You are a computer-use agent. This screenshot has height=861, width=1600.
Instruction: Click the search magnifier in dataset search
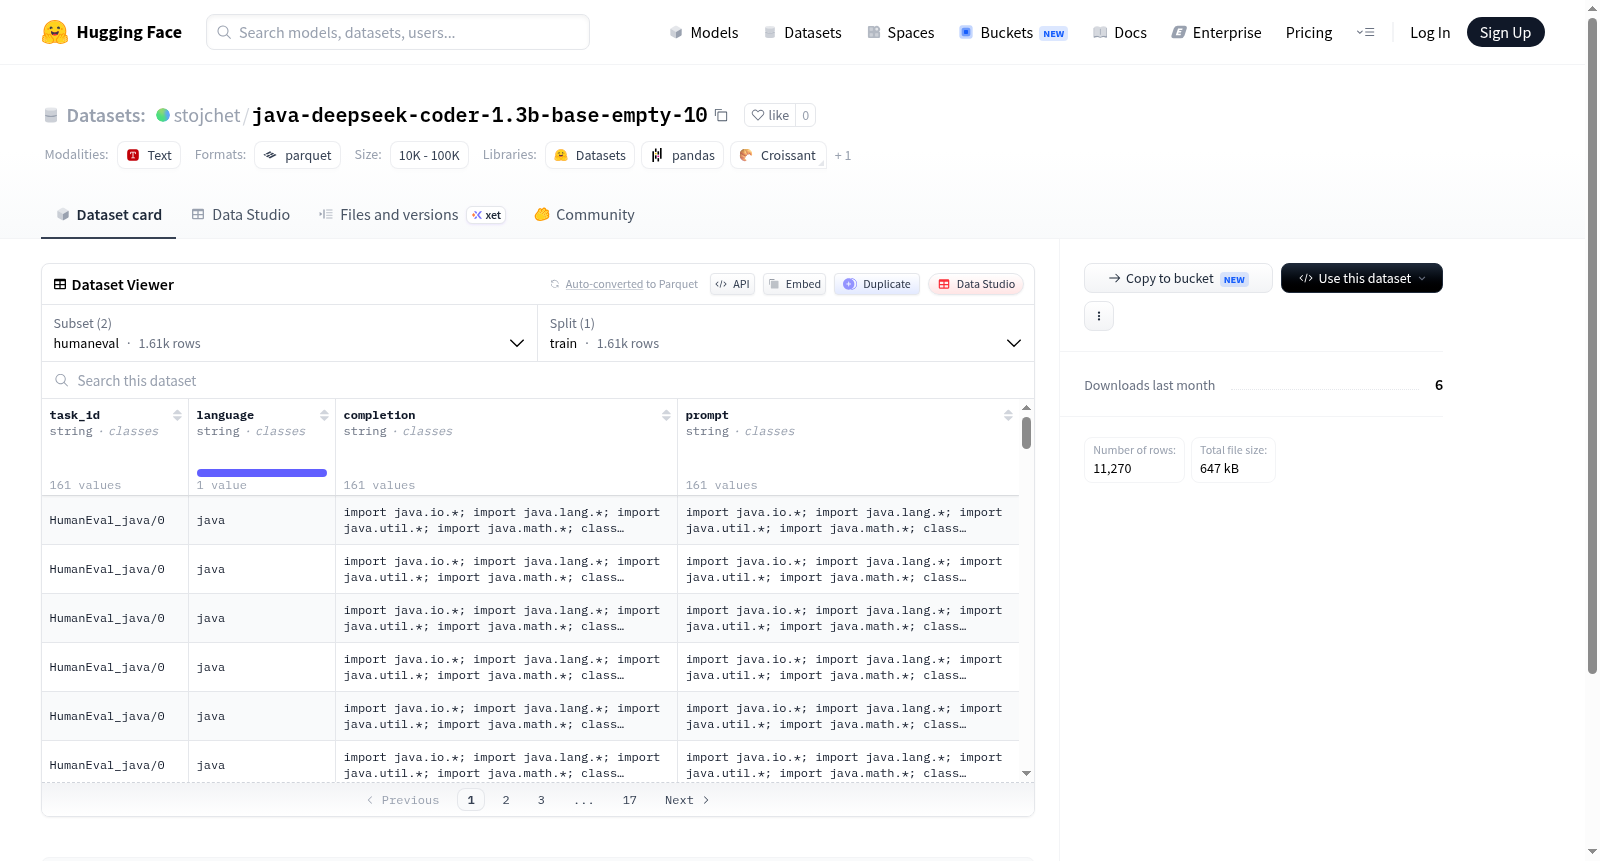point(62,380)
